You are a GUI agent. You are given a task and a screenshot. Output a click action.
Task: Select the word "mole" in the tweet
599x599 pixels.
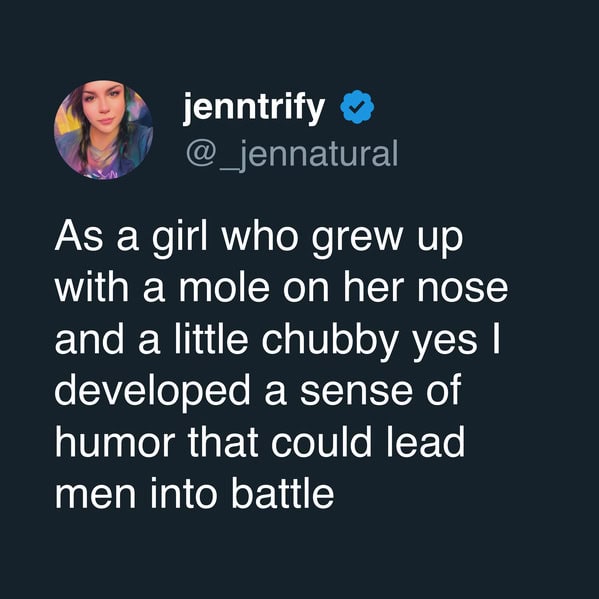tap(224, 287)
